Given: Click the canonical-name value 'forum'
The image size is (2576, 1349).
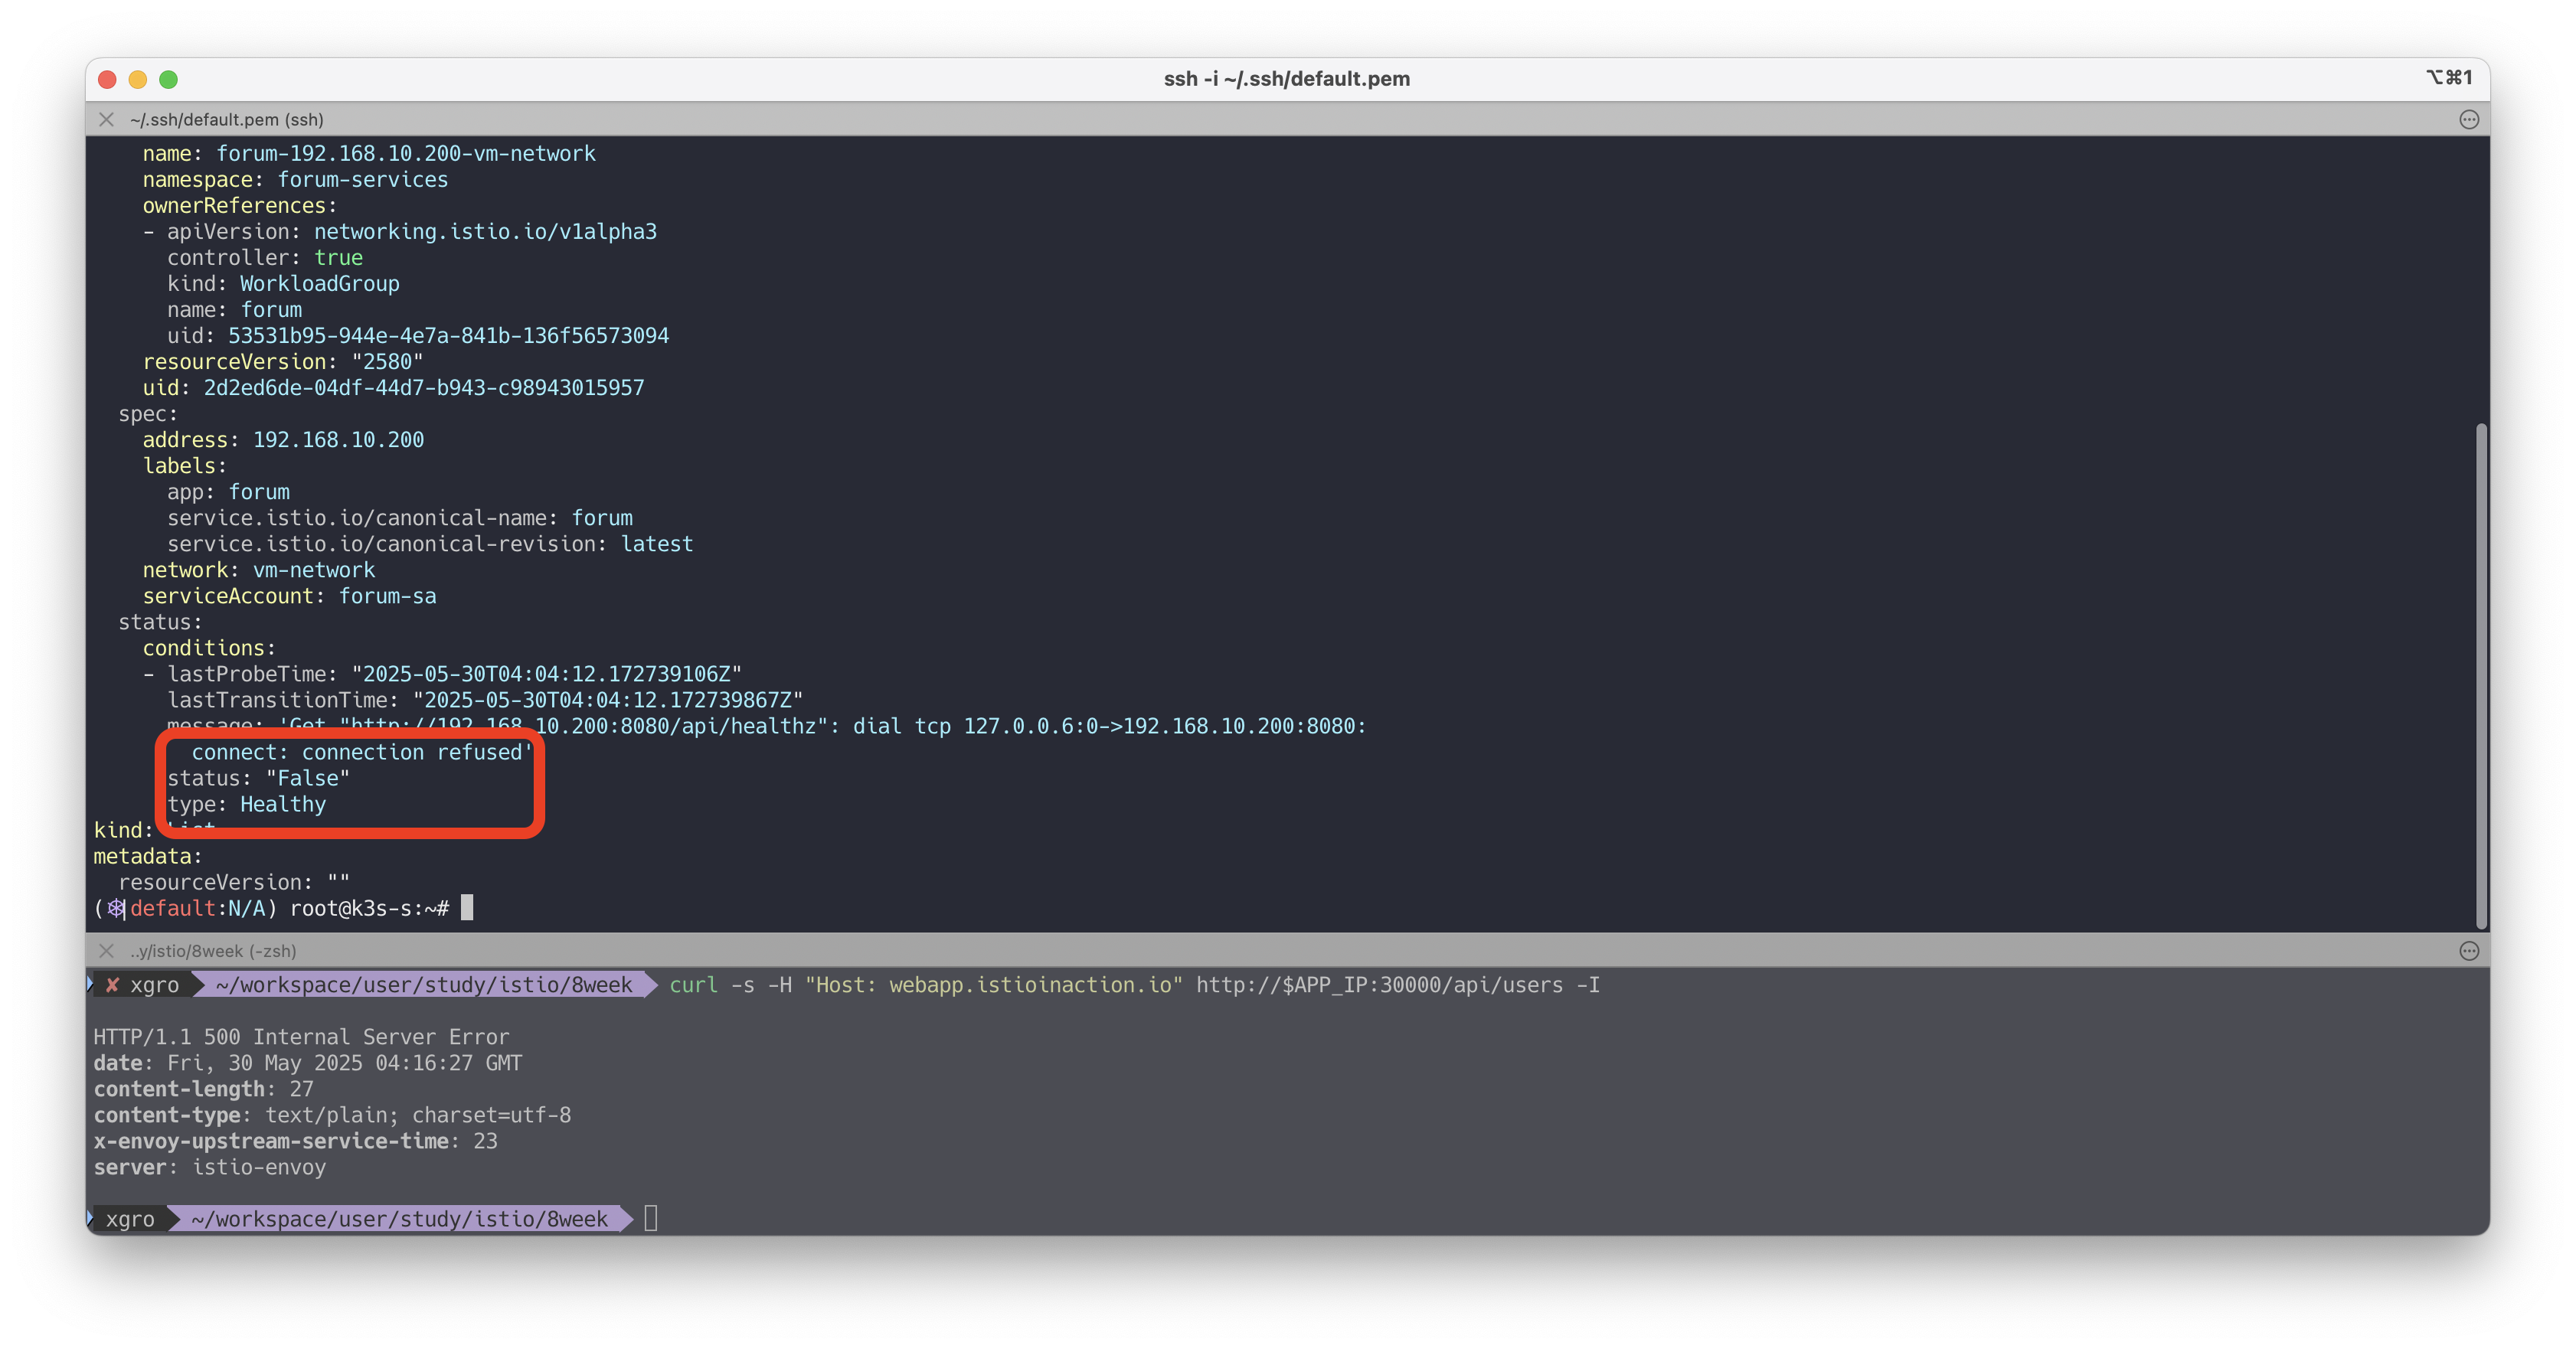Looking at the screenshot, I should (x=602, y=517).
